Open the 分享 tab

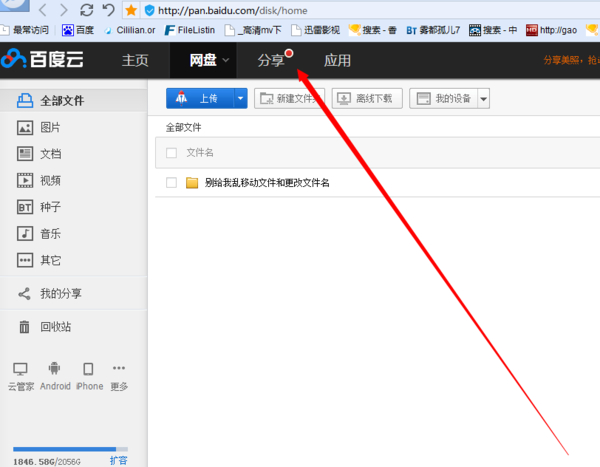[x=271, y=60]
